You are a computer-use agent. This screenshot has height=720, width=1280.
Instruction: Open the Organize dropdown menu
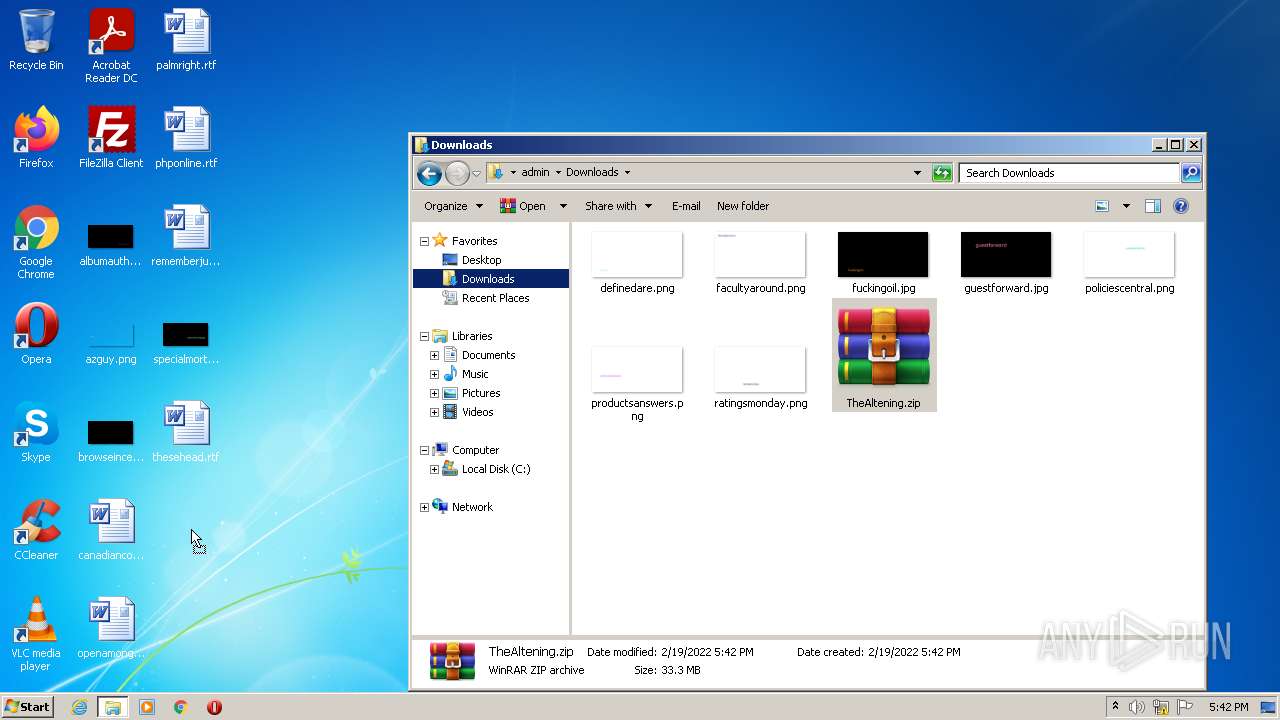[x=453, y=206]
